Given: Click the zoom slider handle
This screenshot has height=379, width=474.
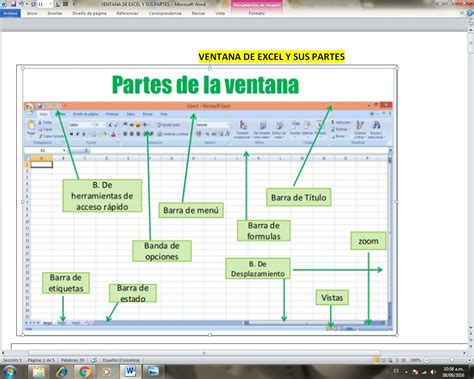Looking at the screenshot, I should click(x=452, y=360).
